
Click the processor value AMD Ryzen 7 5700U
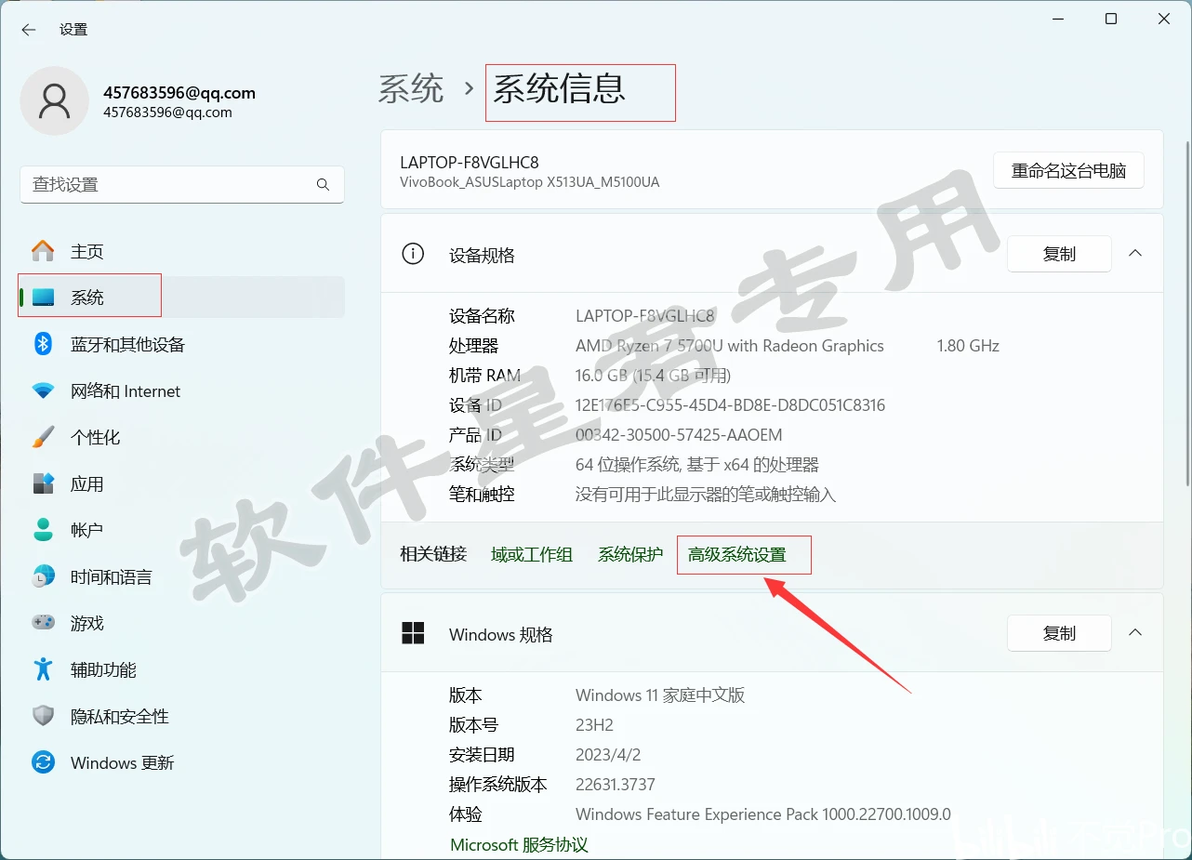[x=730, y=345]
